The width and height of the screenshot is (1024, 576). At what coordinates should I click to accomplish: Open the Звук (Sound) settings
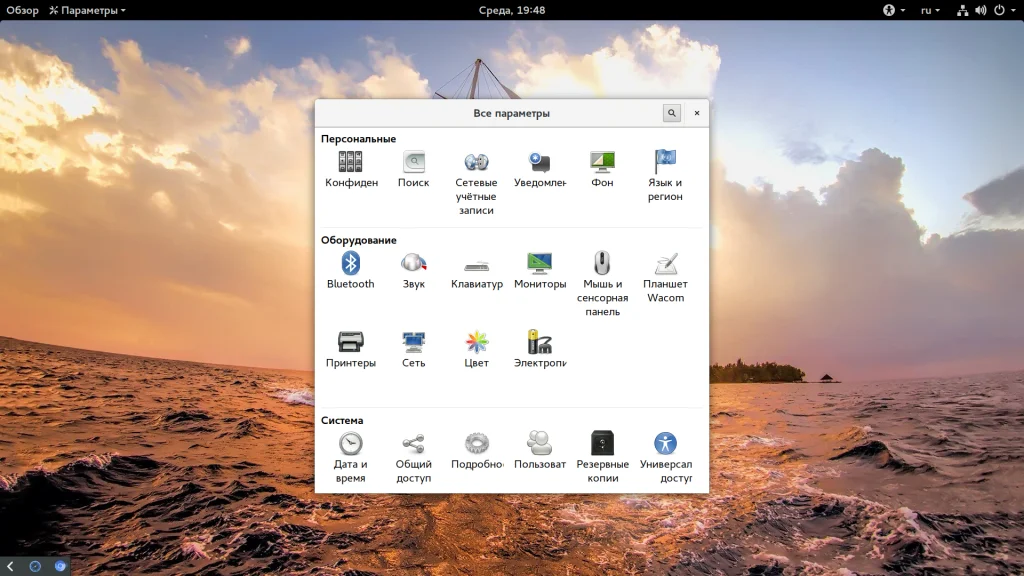413,264
